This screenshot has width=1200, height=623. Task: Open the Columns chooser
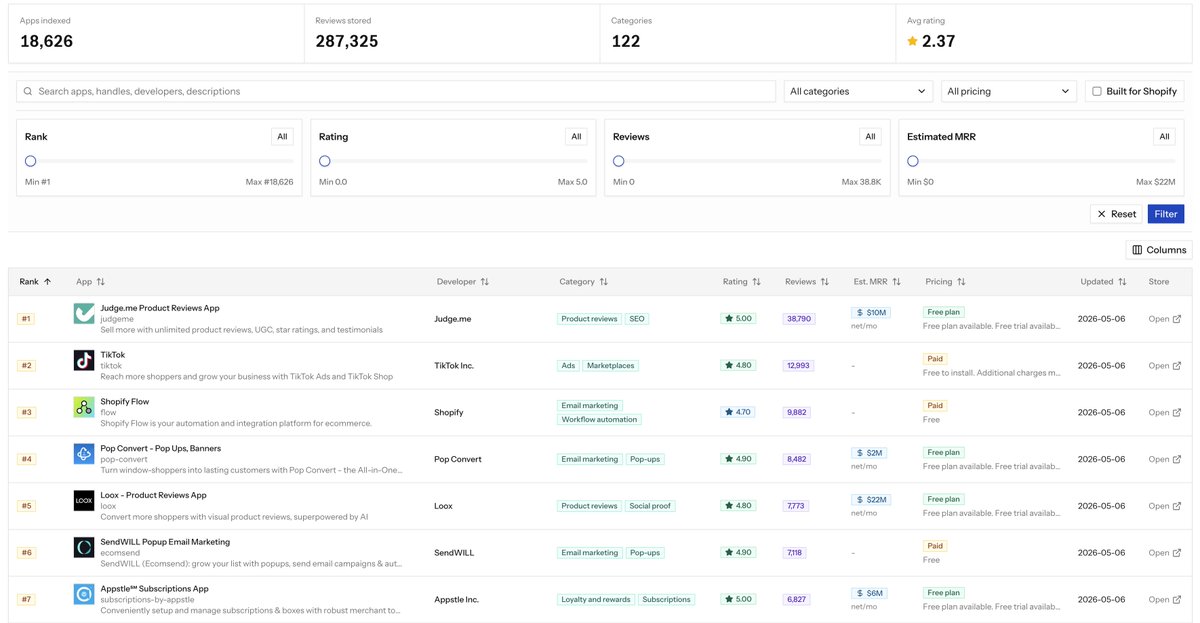tap(1159, 250)
